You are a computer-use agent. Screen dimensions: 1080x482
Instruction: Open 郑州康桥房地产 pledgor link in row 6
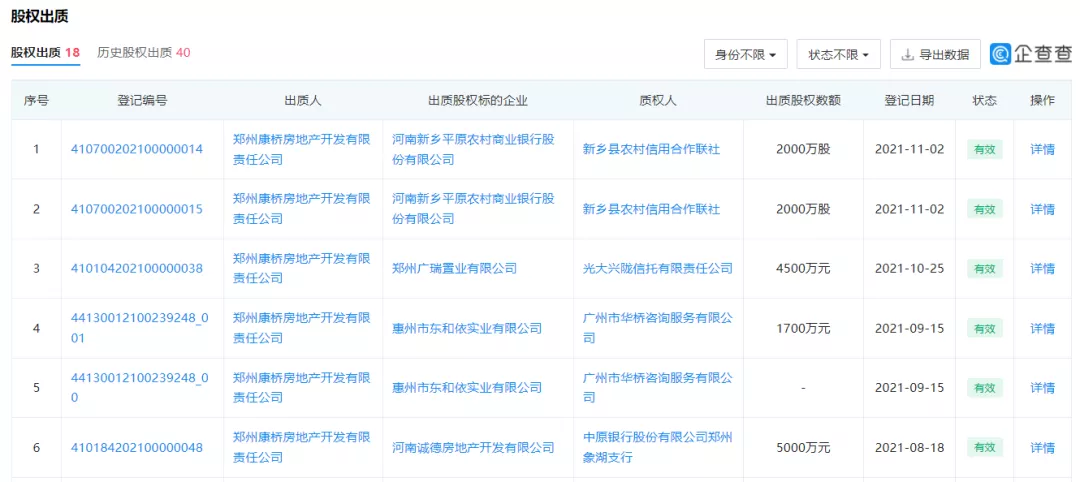(x=302, y=447)
